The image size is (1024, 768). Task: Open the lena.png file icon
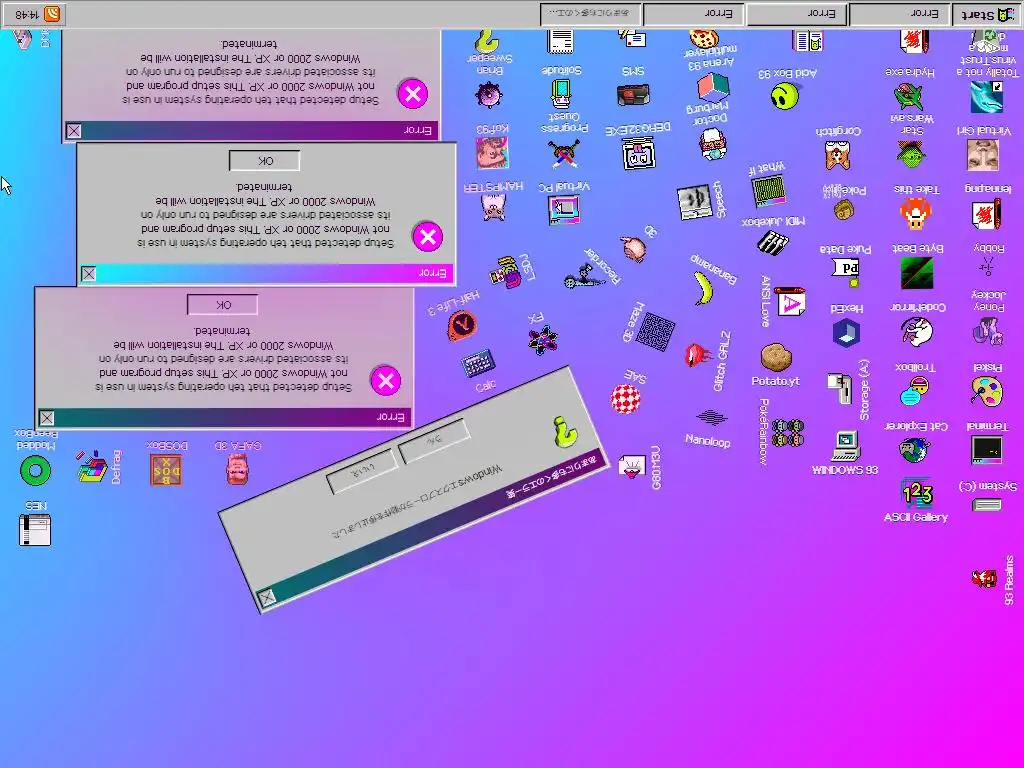click(985, 216)
